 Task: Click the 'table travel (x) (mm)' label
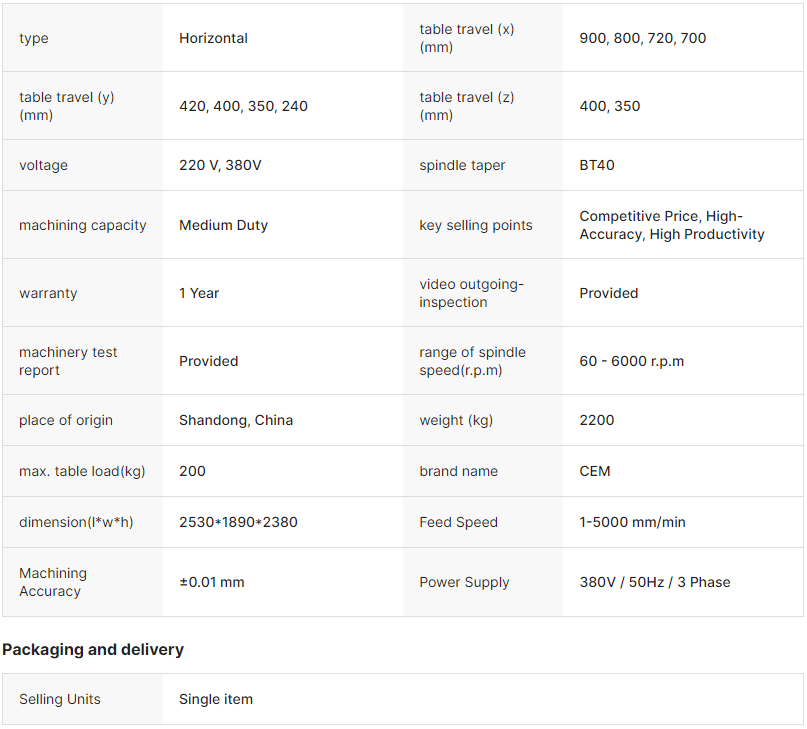click(x=467, y=38)
